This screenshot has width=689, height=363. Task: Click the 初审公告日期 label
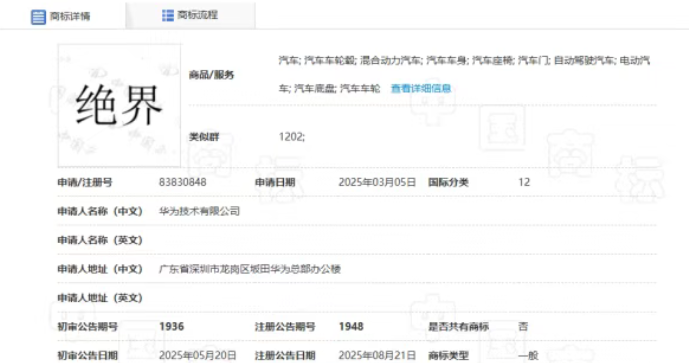click(87, 355)
